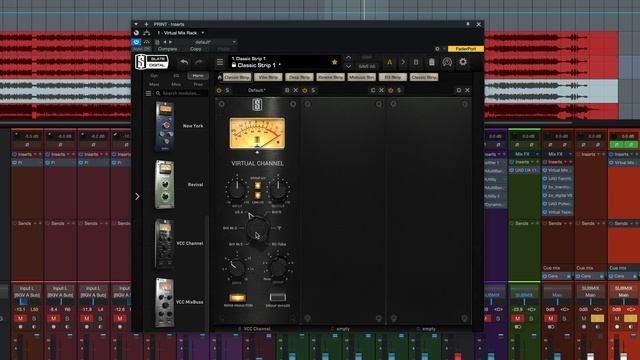Open the Slate preset hamburger menu
This screenshot has height=360, width=640.
220,62
